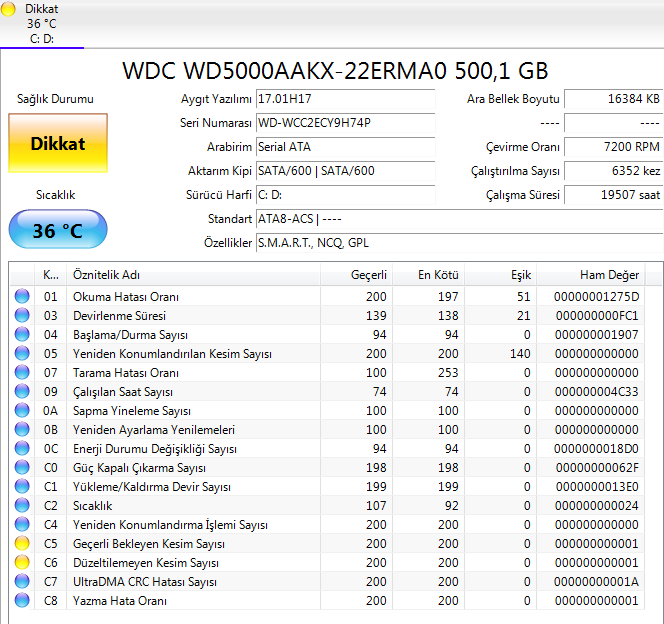Select Yeniden Konumlandırma İşlemi Sayısı attribute name
Viewport: 664px width, 624px height.
point(170,525)
